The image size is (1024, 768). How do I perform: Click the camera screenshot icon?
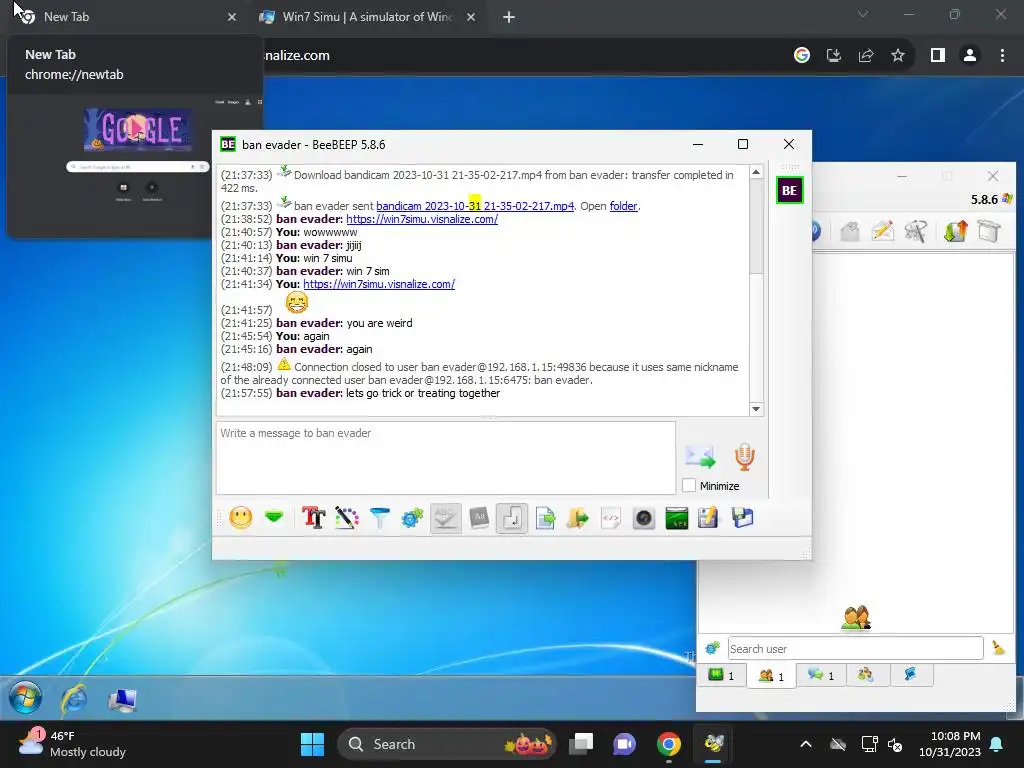point(644,519)
